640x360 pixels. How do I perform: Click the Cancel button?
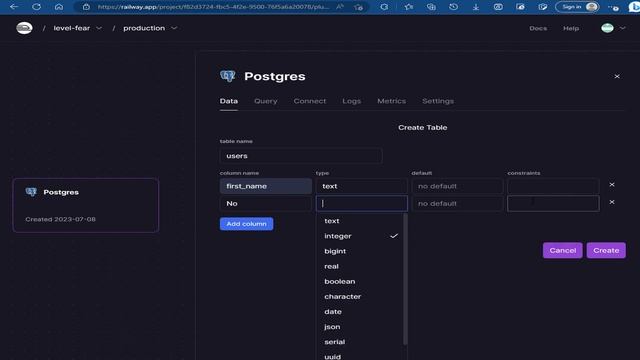pyautogui.click(x=562, y=250)
